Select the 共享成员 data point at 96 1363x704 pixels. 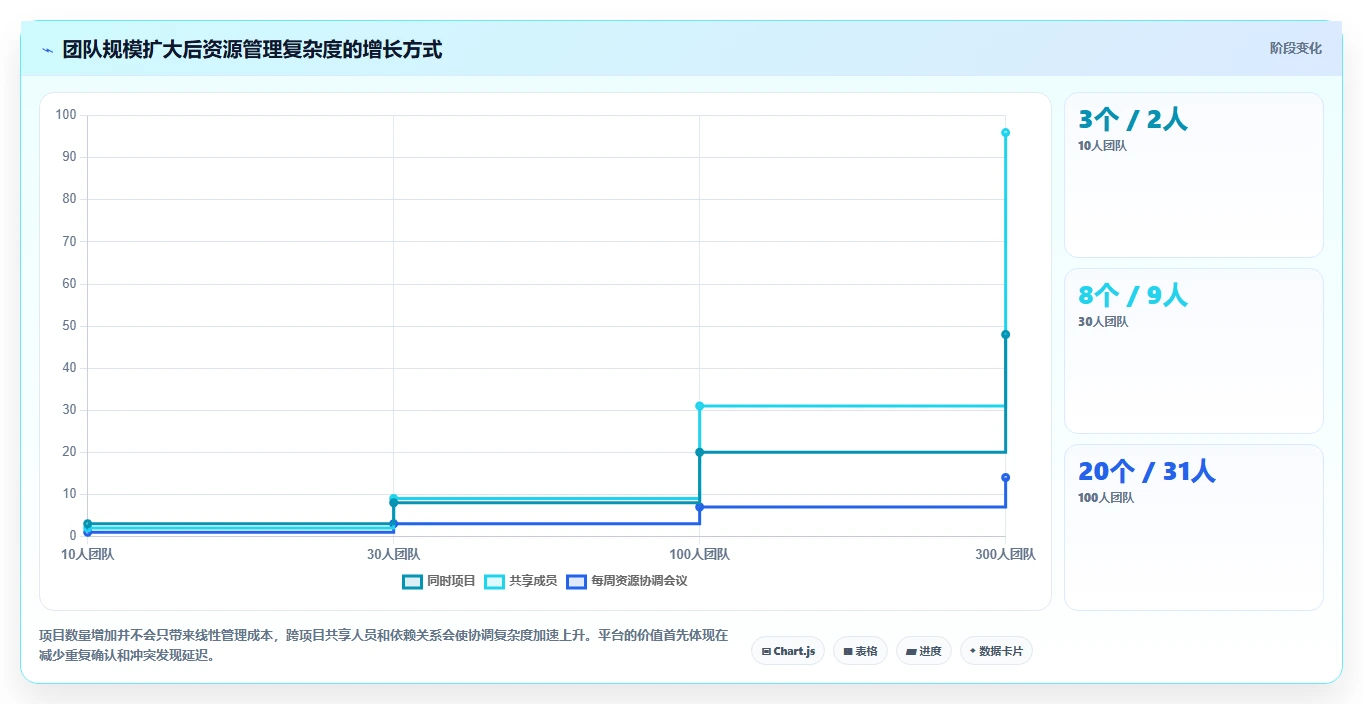pyautogui.click(x=1005, y=132)
